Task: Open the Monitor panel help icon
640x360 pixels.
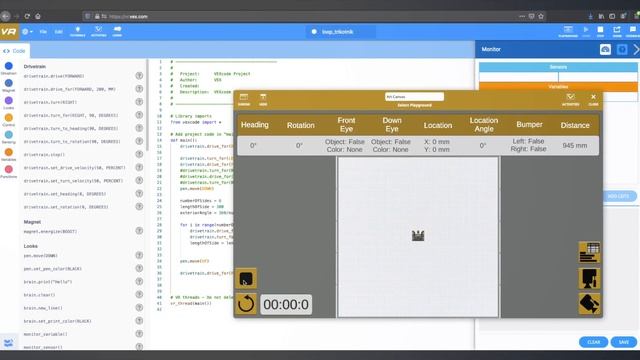Action: pos(622,49)
